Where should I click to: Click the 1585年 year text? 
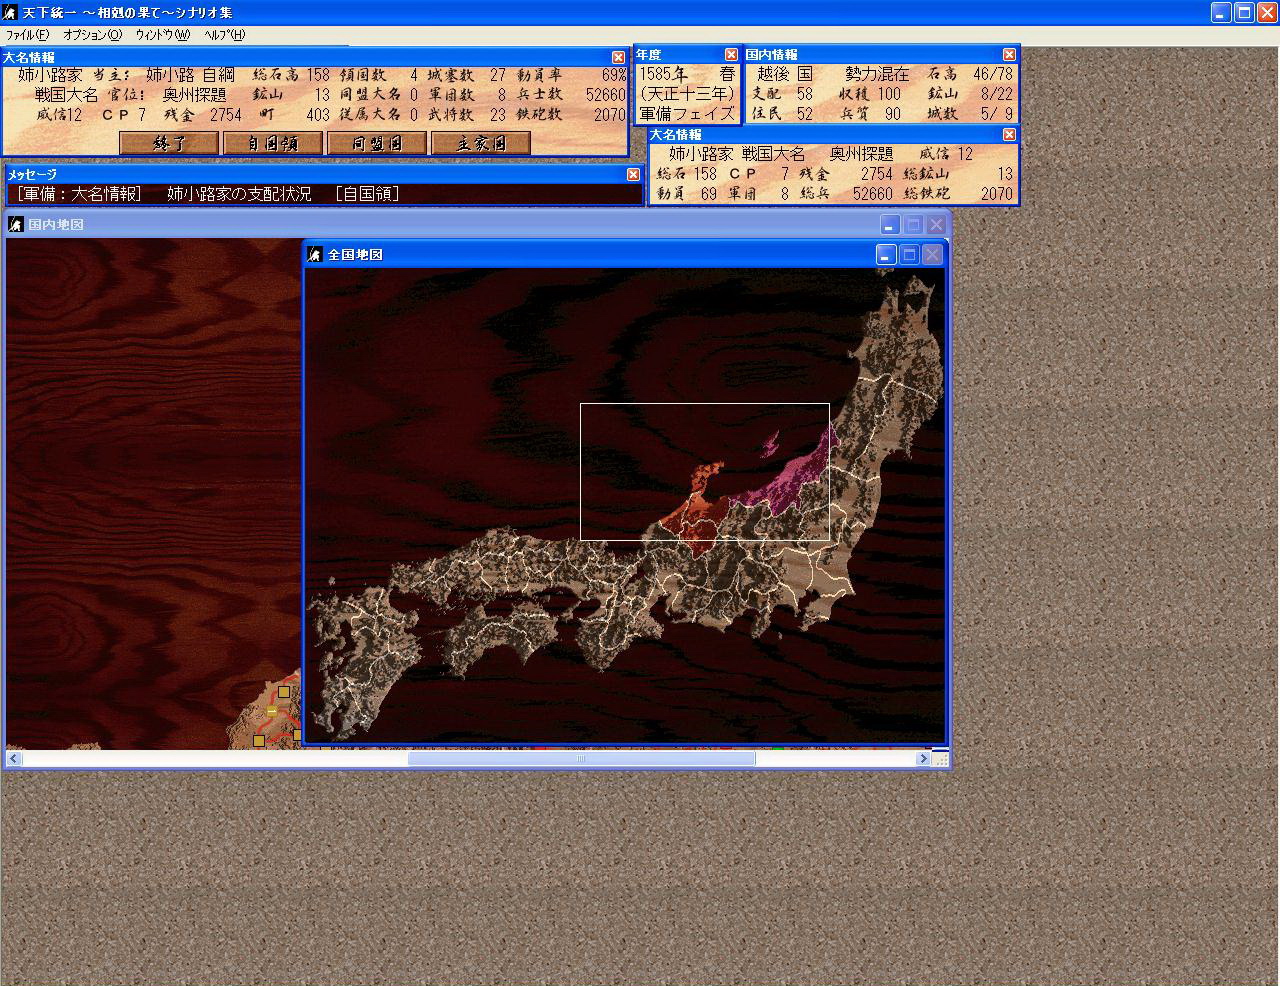pyautogui.click(x=664, y=74)
